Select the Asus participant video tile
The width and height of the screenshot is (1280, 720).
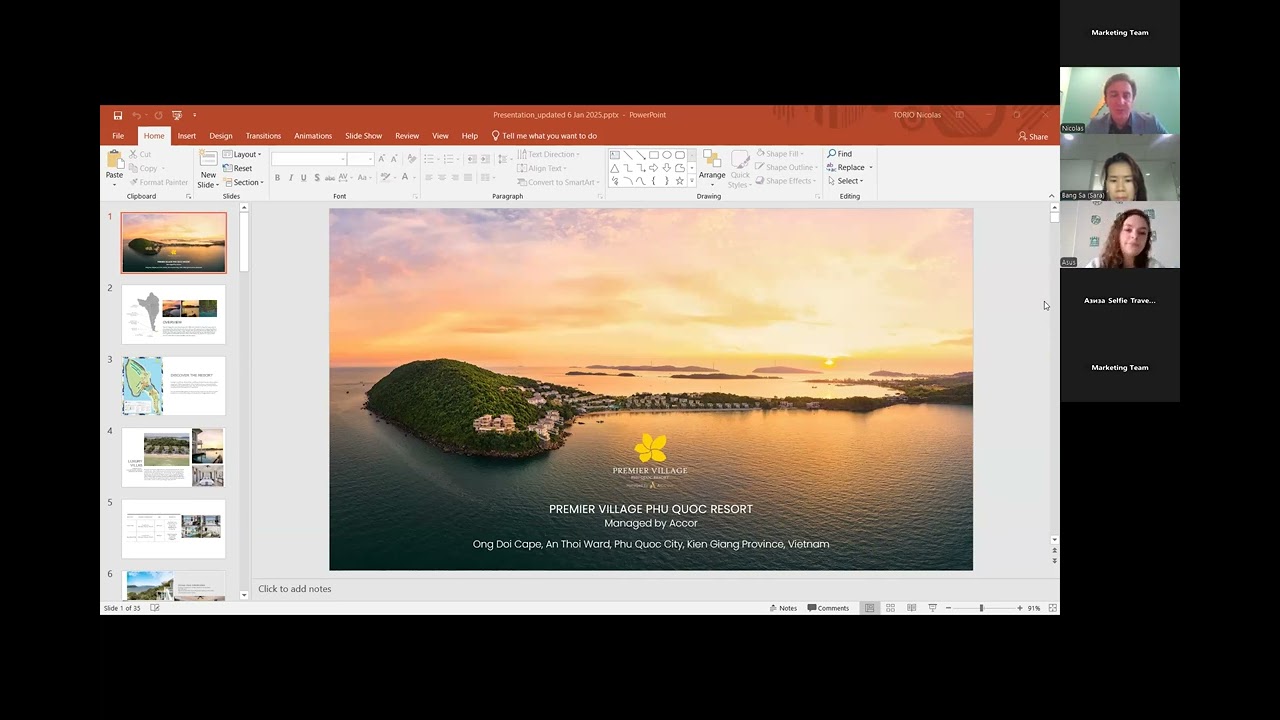point(1120,234)
